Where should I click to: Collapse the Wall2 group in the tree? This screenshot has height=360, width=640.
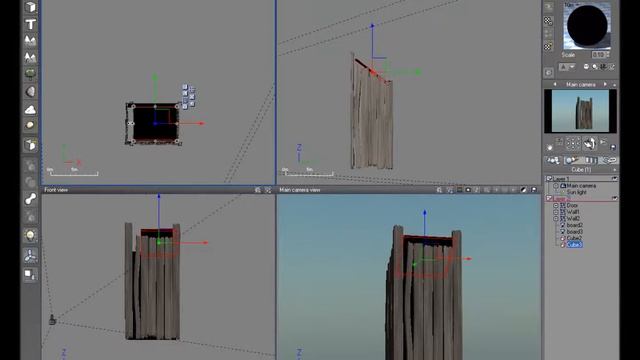(556, 219)
